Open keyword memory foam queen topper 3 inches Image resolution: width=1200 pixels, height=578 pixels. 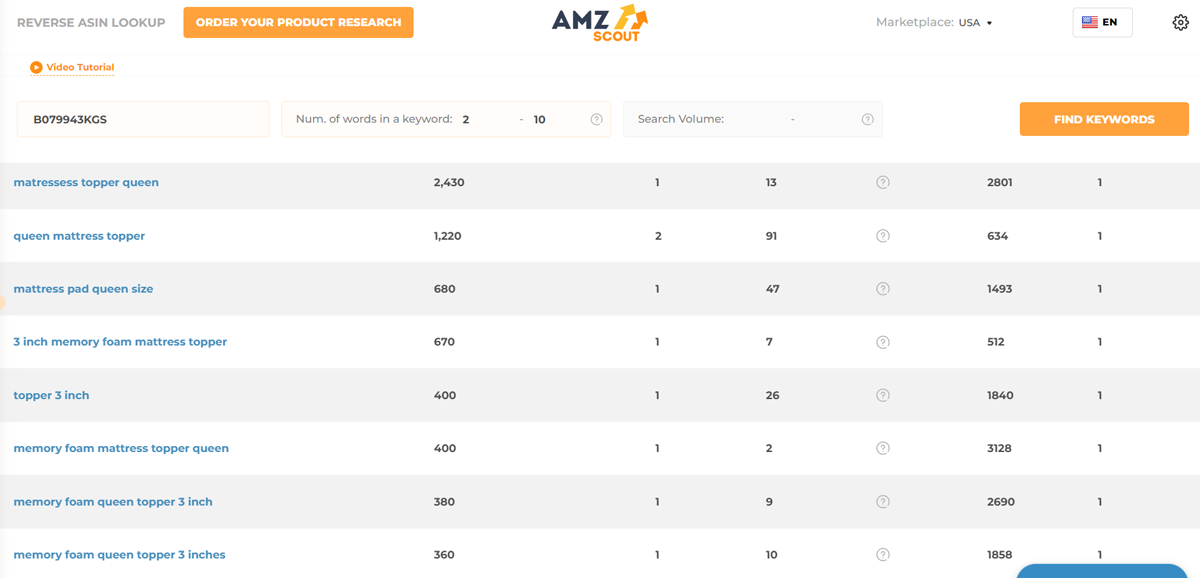click(119, 555)
